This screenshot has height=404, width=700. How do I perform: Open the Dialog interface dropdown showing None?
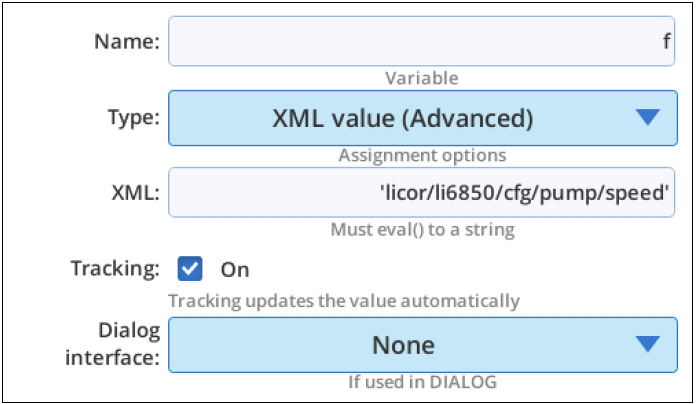[423, 345]
